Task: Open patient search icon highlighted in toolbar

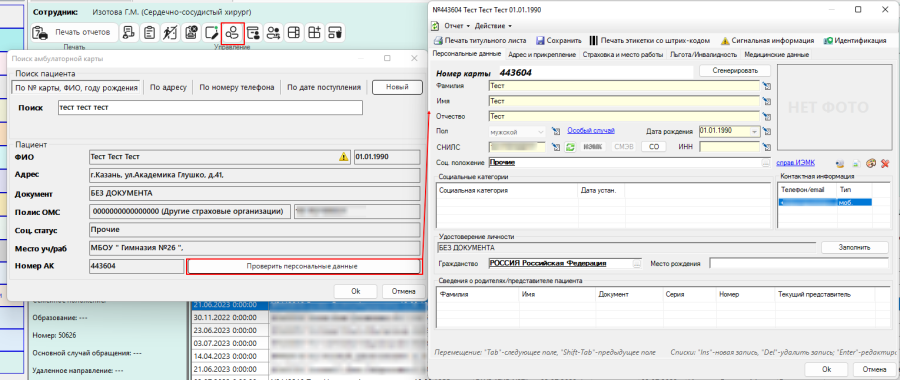Action: point(232,33)
